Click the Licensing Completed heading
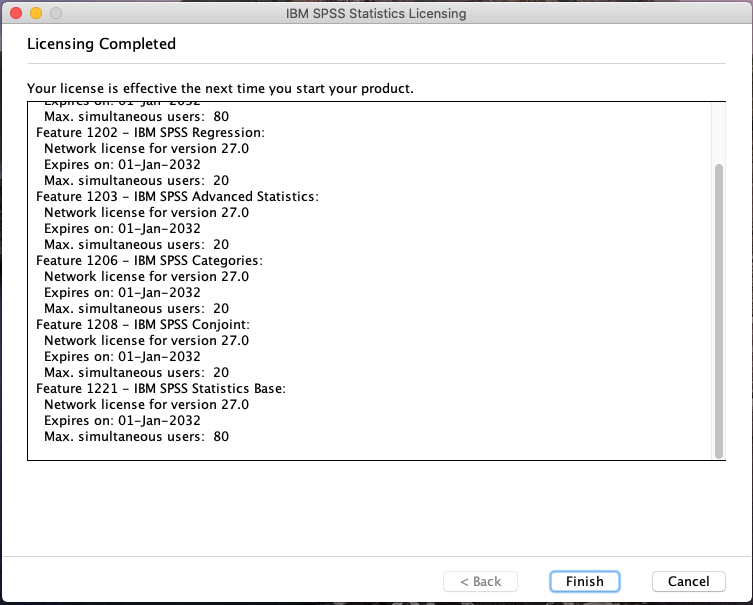The width and height of the screenshot is (753, 605). tap(101, 44)
